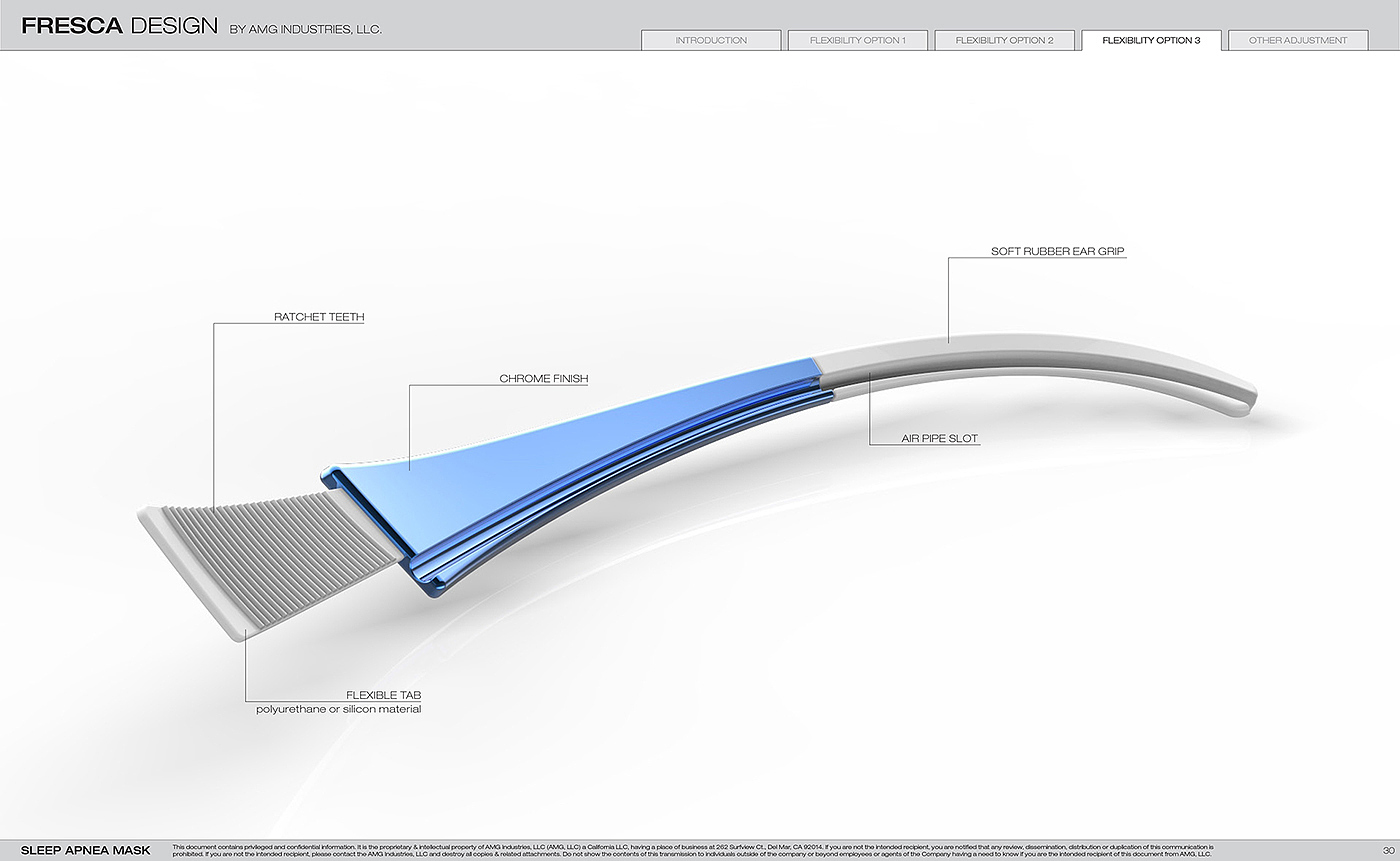The width and height of the screenshot is (1400, 861).
Task: Click the Fresca Design title
Action: tap(119, 26)
